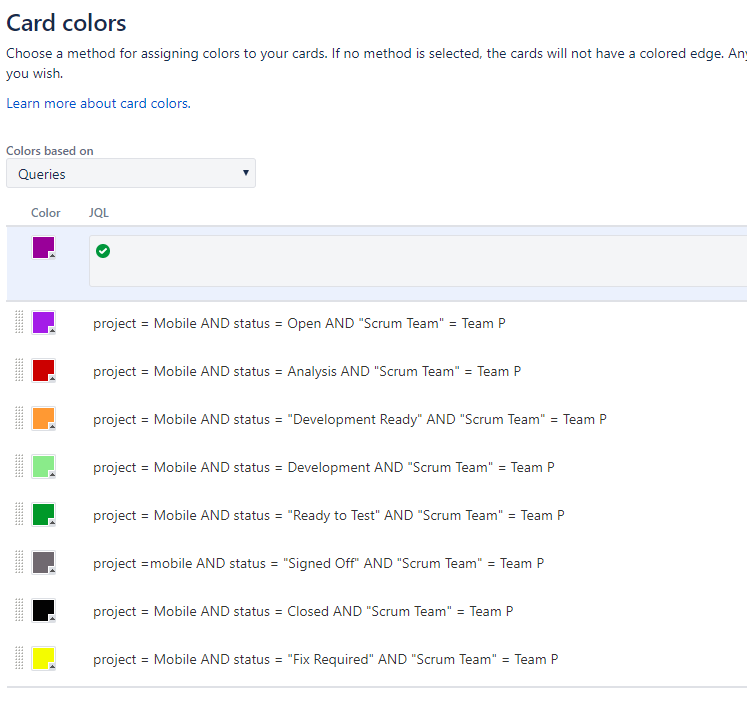The width and height of the screenshot is (747, 716).
Task: Click the green JQL valid checkmark icon
Action: (x=103, y=251)
